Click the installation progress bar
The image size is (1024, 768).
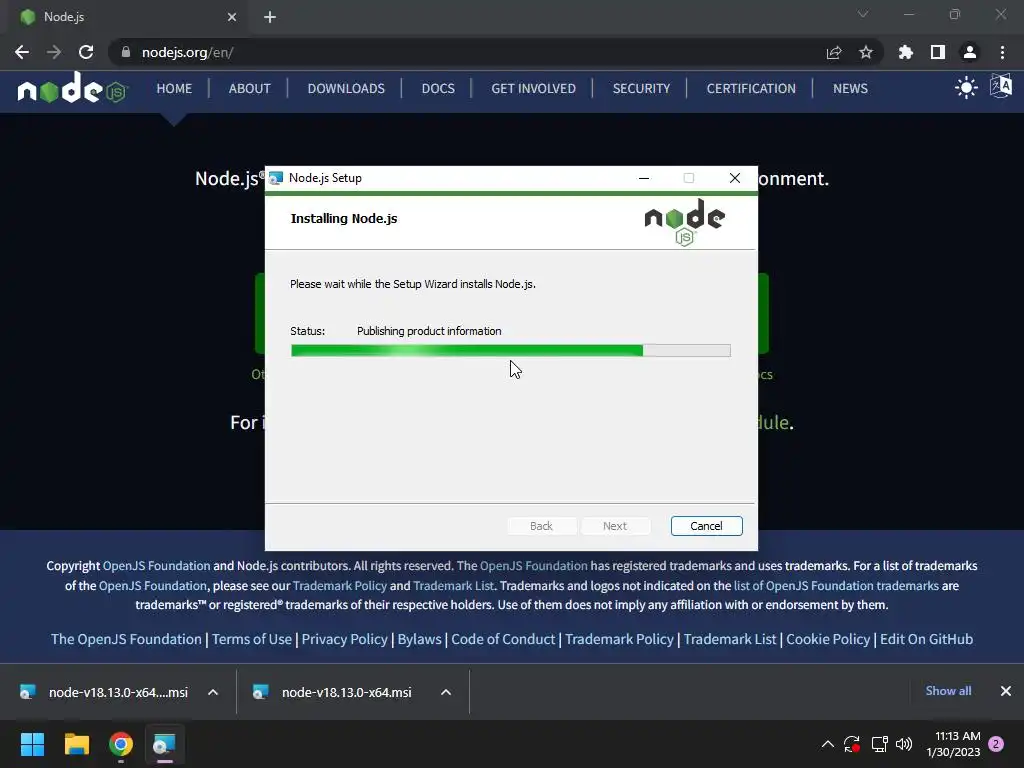[x=511, y=351]
